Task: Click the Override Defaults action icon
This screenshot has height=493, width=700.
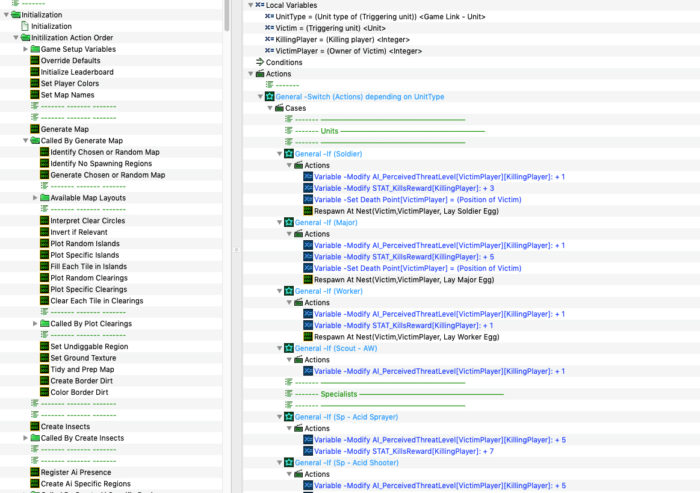Action: pyautogui.click(x=34, y=60)
